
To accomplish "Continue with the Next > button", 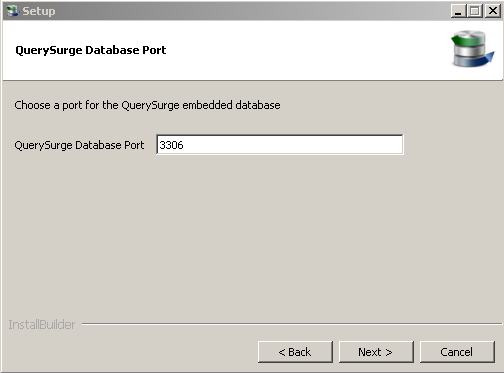I will pos(376,352).
